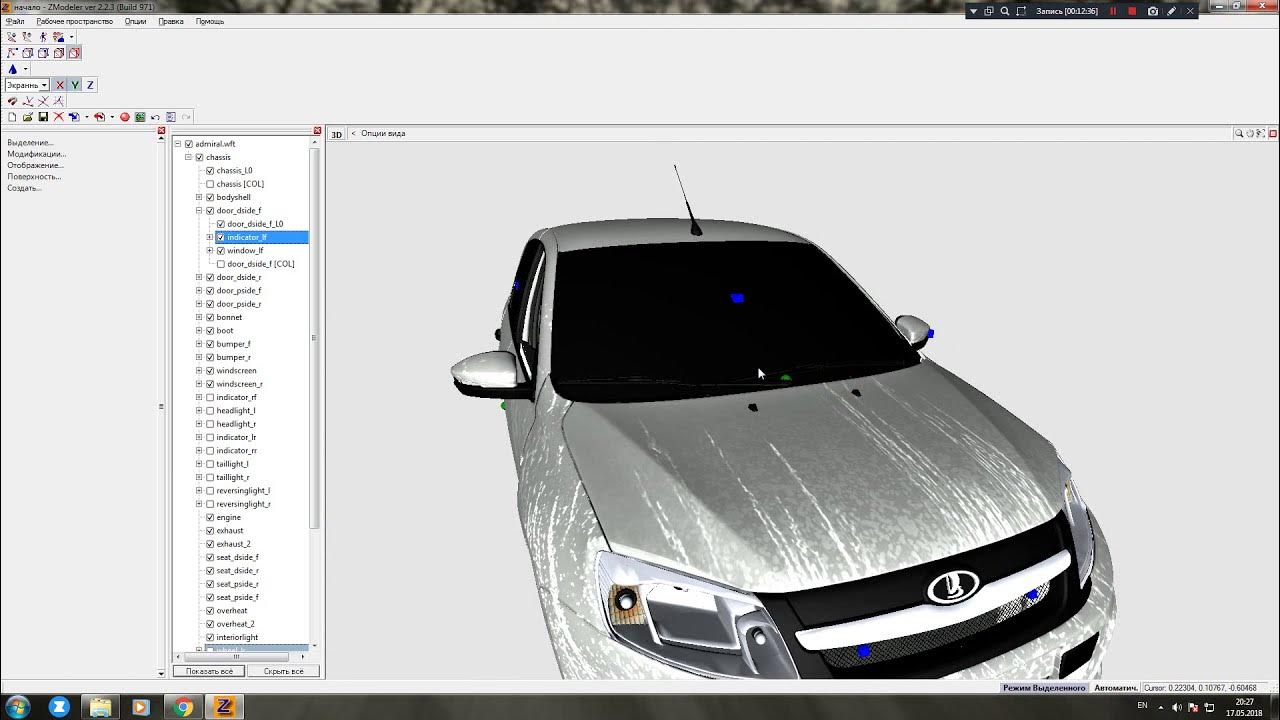The width and height of the screenshot is (1280, 720).
Task: Expand the indicator_lf tree node
Action: pos(210,237)
